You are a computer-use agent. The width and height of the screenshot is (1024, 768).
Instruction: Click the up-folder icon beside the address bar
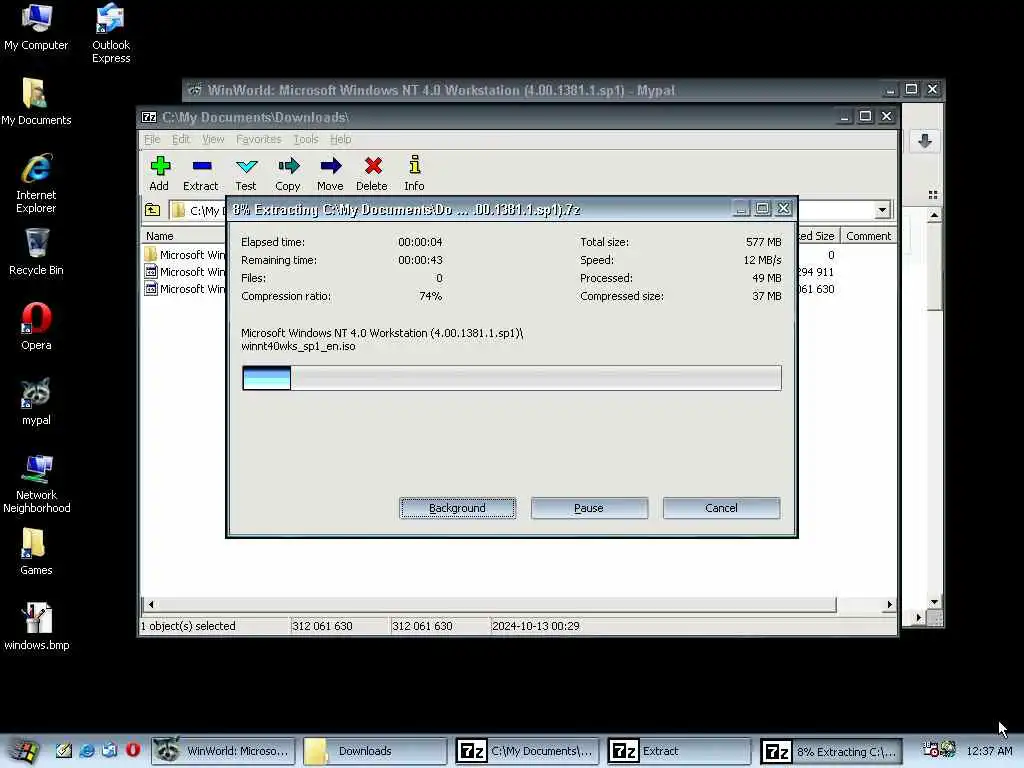pos(152,210)
